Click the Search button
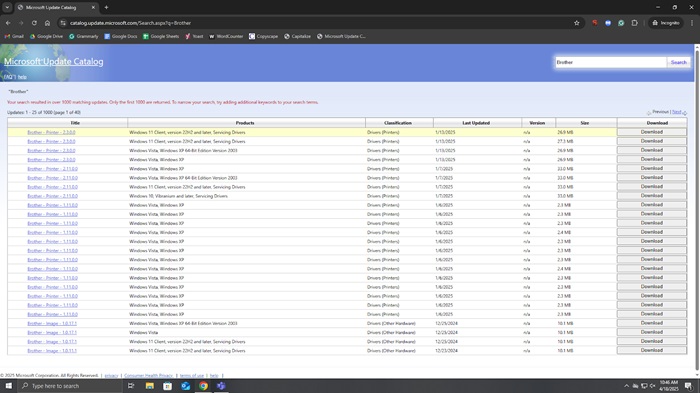 [x=678, y=62]
